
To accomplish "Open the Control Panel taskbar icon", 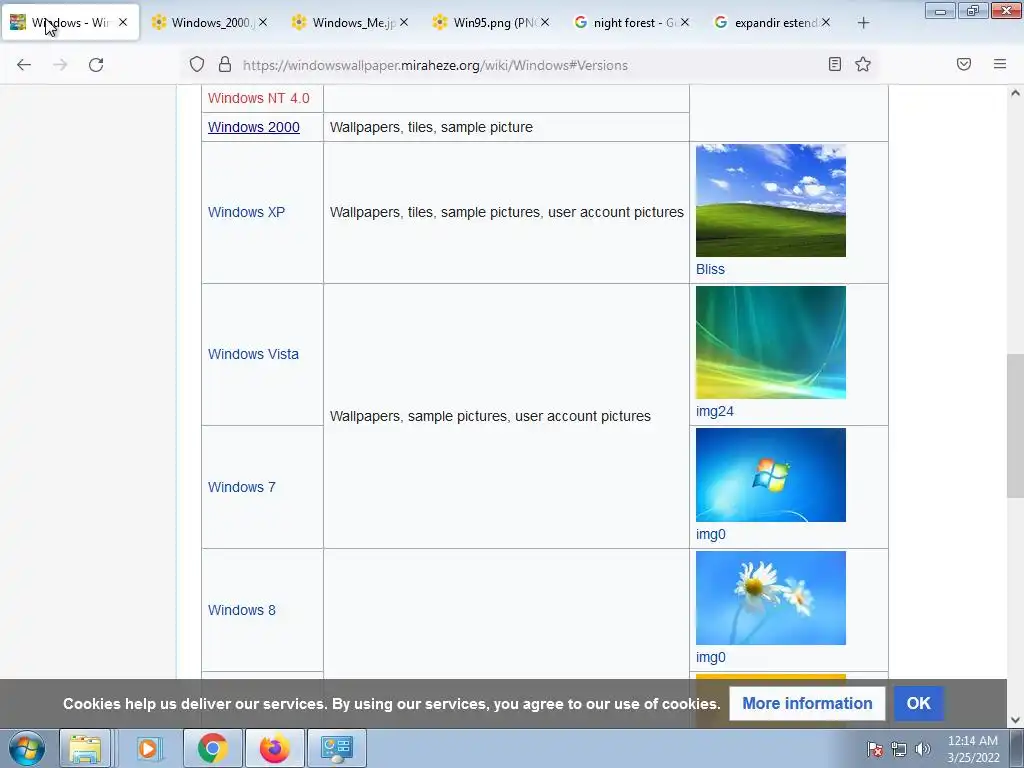I will point(336,748).
